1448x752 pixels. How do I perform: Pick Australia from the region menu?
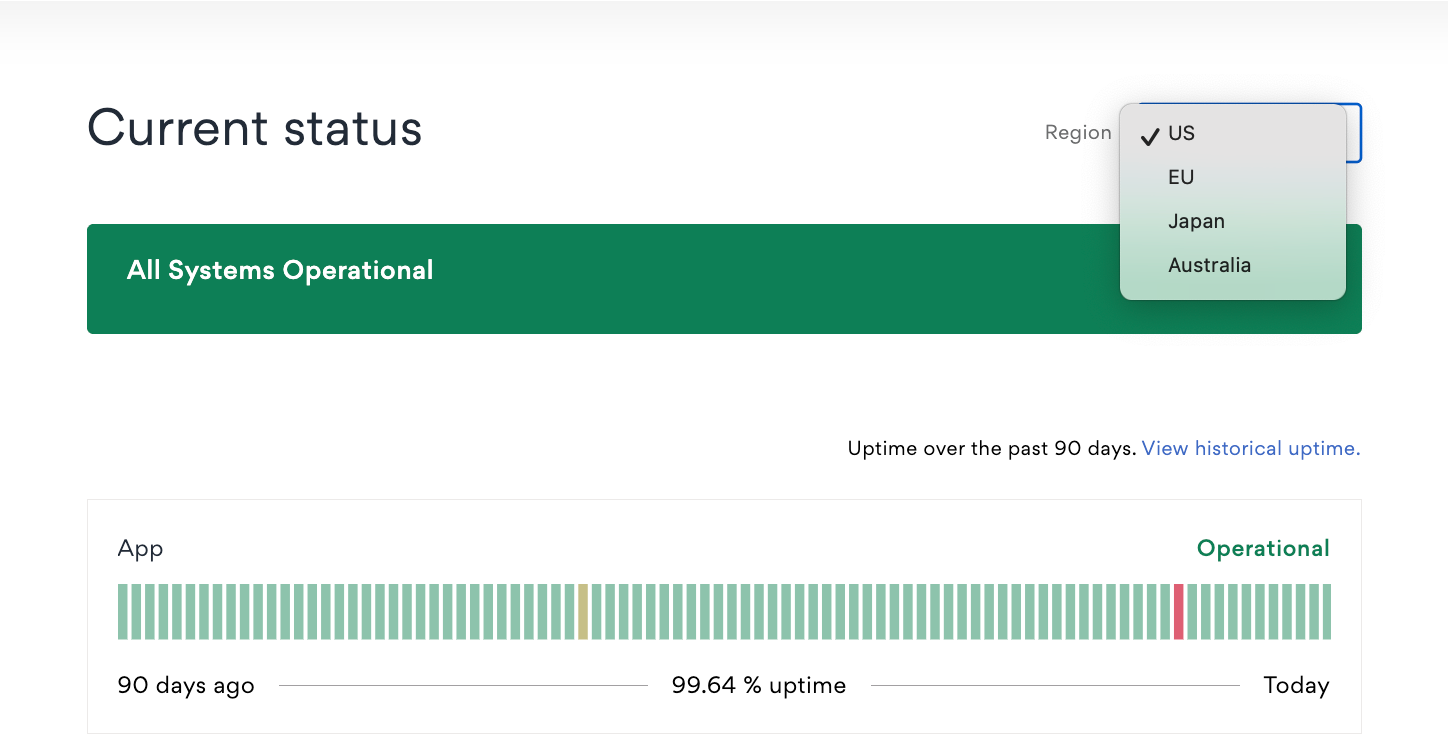point(1233,265)
